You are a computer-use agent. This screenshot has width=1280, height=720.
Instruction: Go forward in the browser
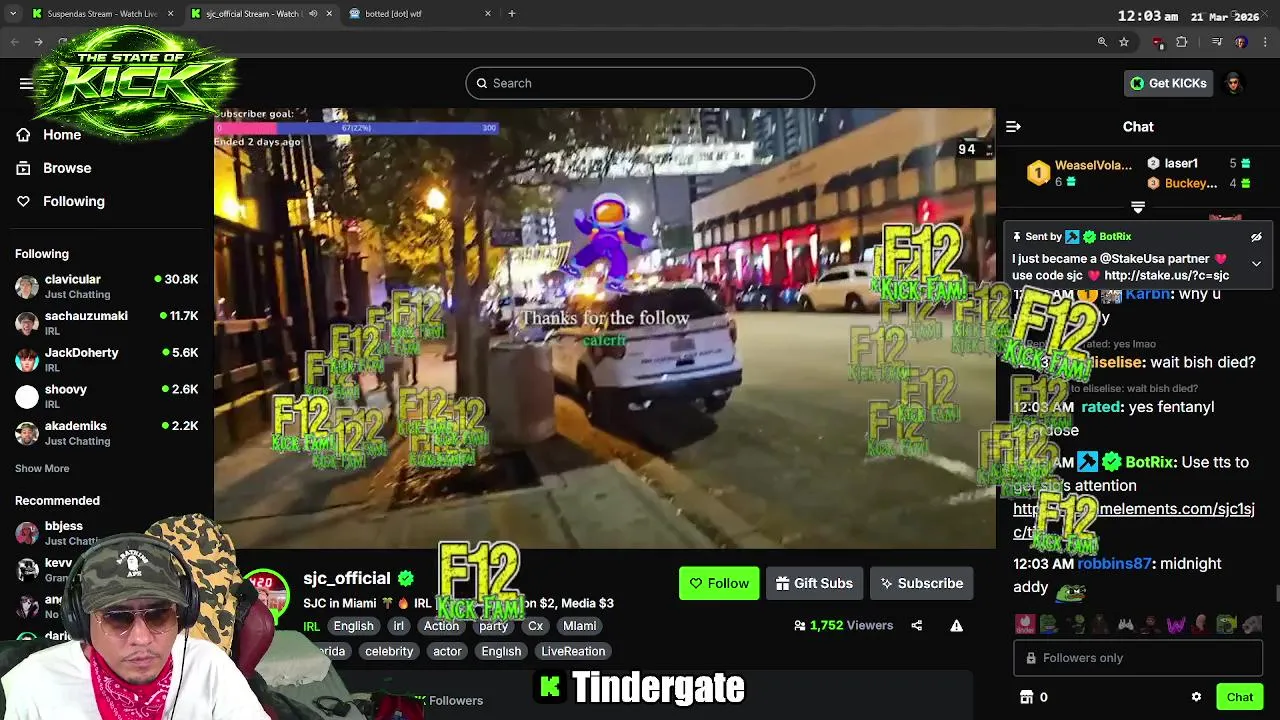(38, 42)
